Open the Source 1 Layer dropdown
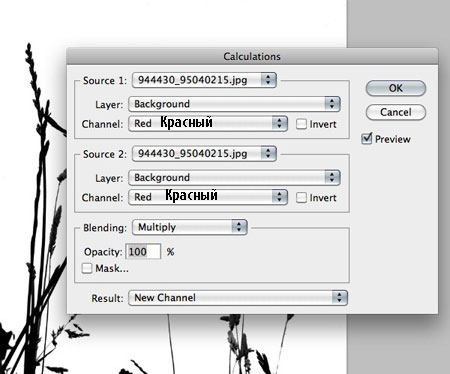This screenshot has height=374, width=450. [234, 104]
